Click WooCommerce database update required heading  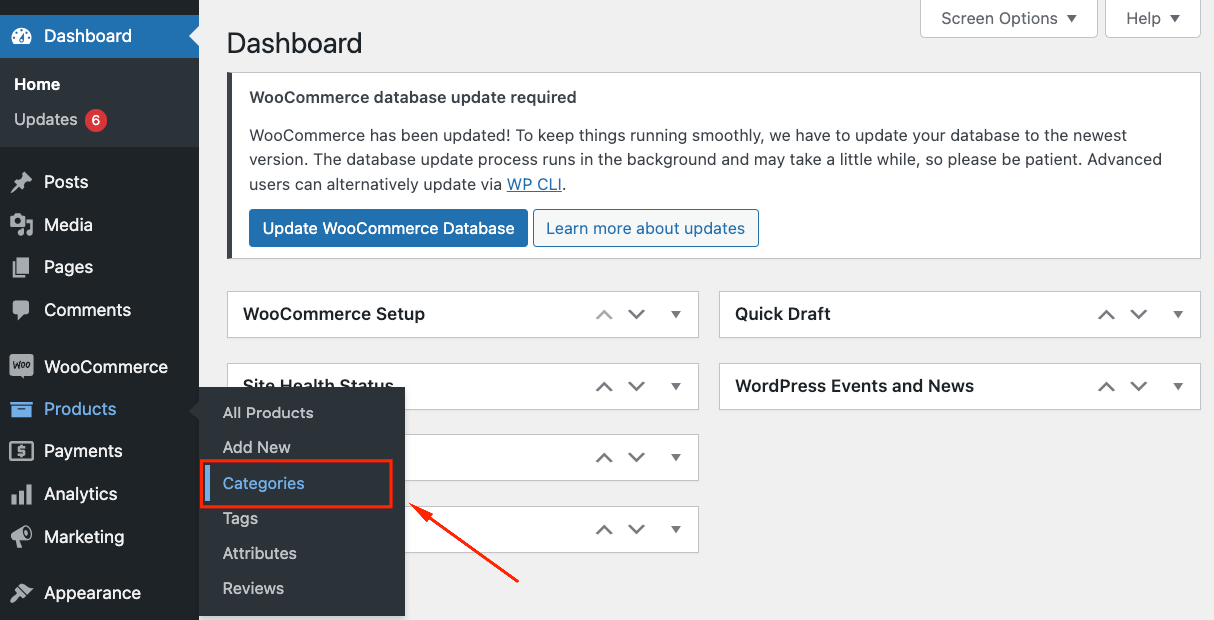413,98
